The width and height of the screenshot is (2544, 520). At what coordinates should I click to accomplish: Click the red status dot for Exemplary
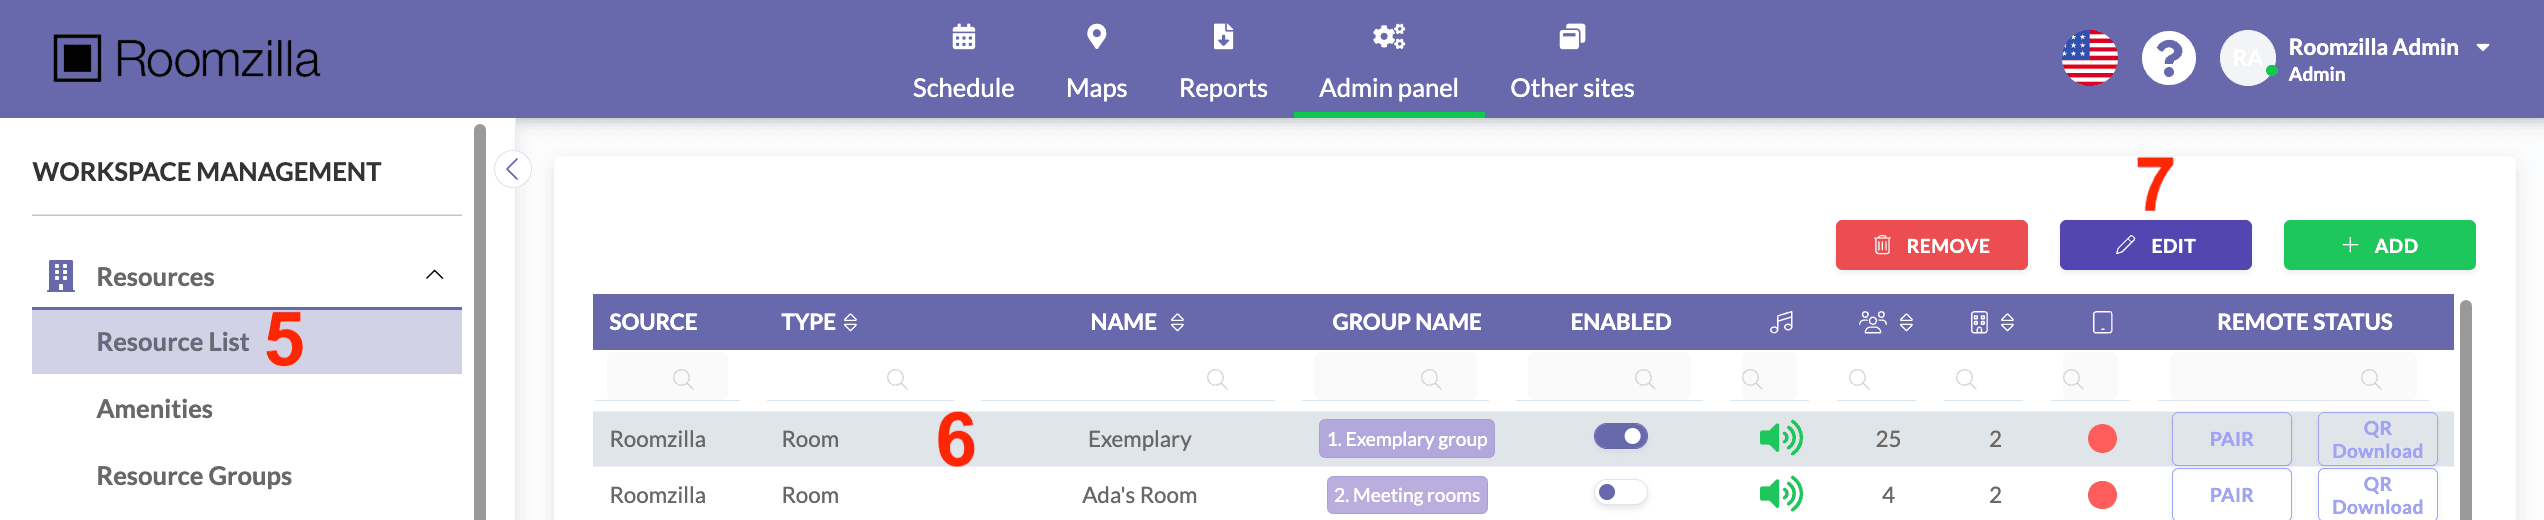[2102, 439]
